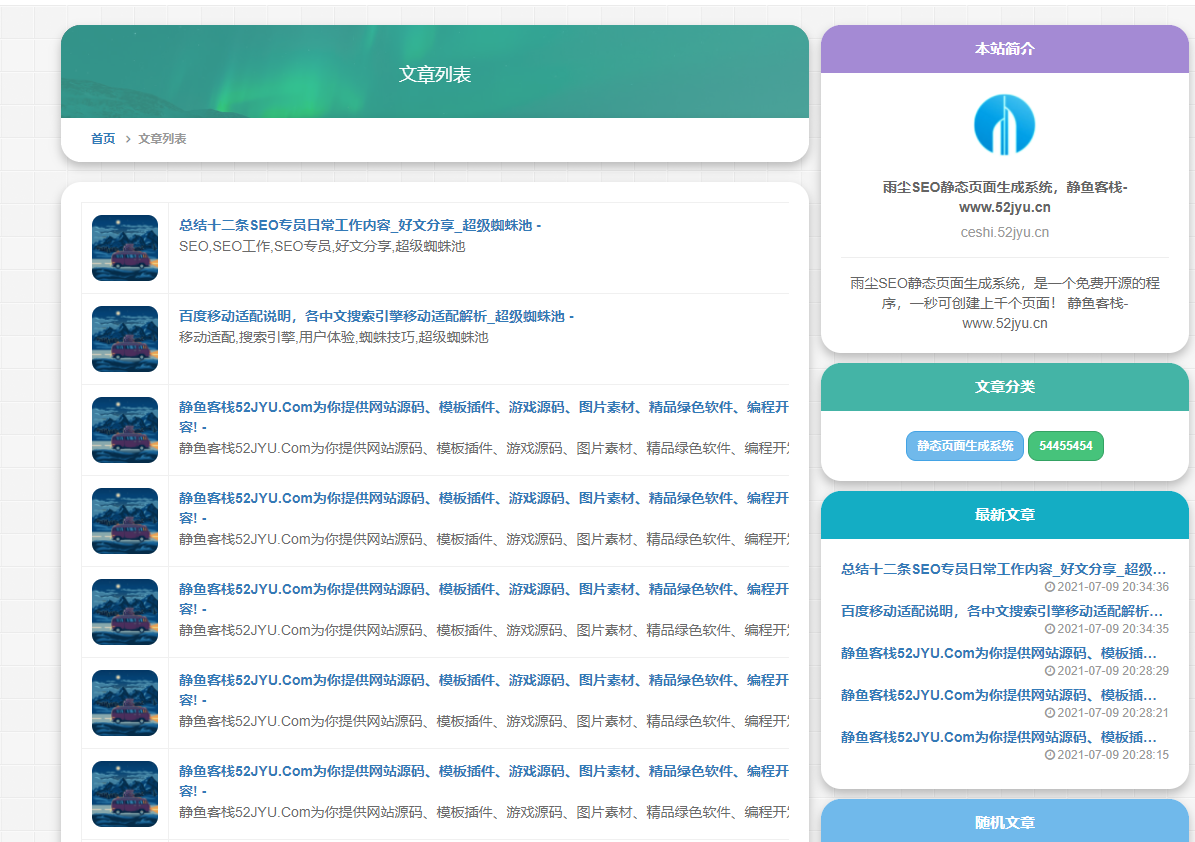Click clock icon next to 20:34:36 timestamp
This screenshot has height=842, width=1195.
click(x=1050, y=588)
